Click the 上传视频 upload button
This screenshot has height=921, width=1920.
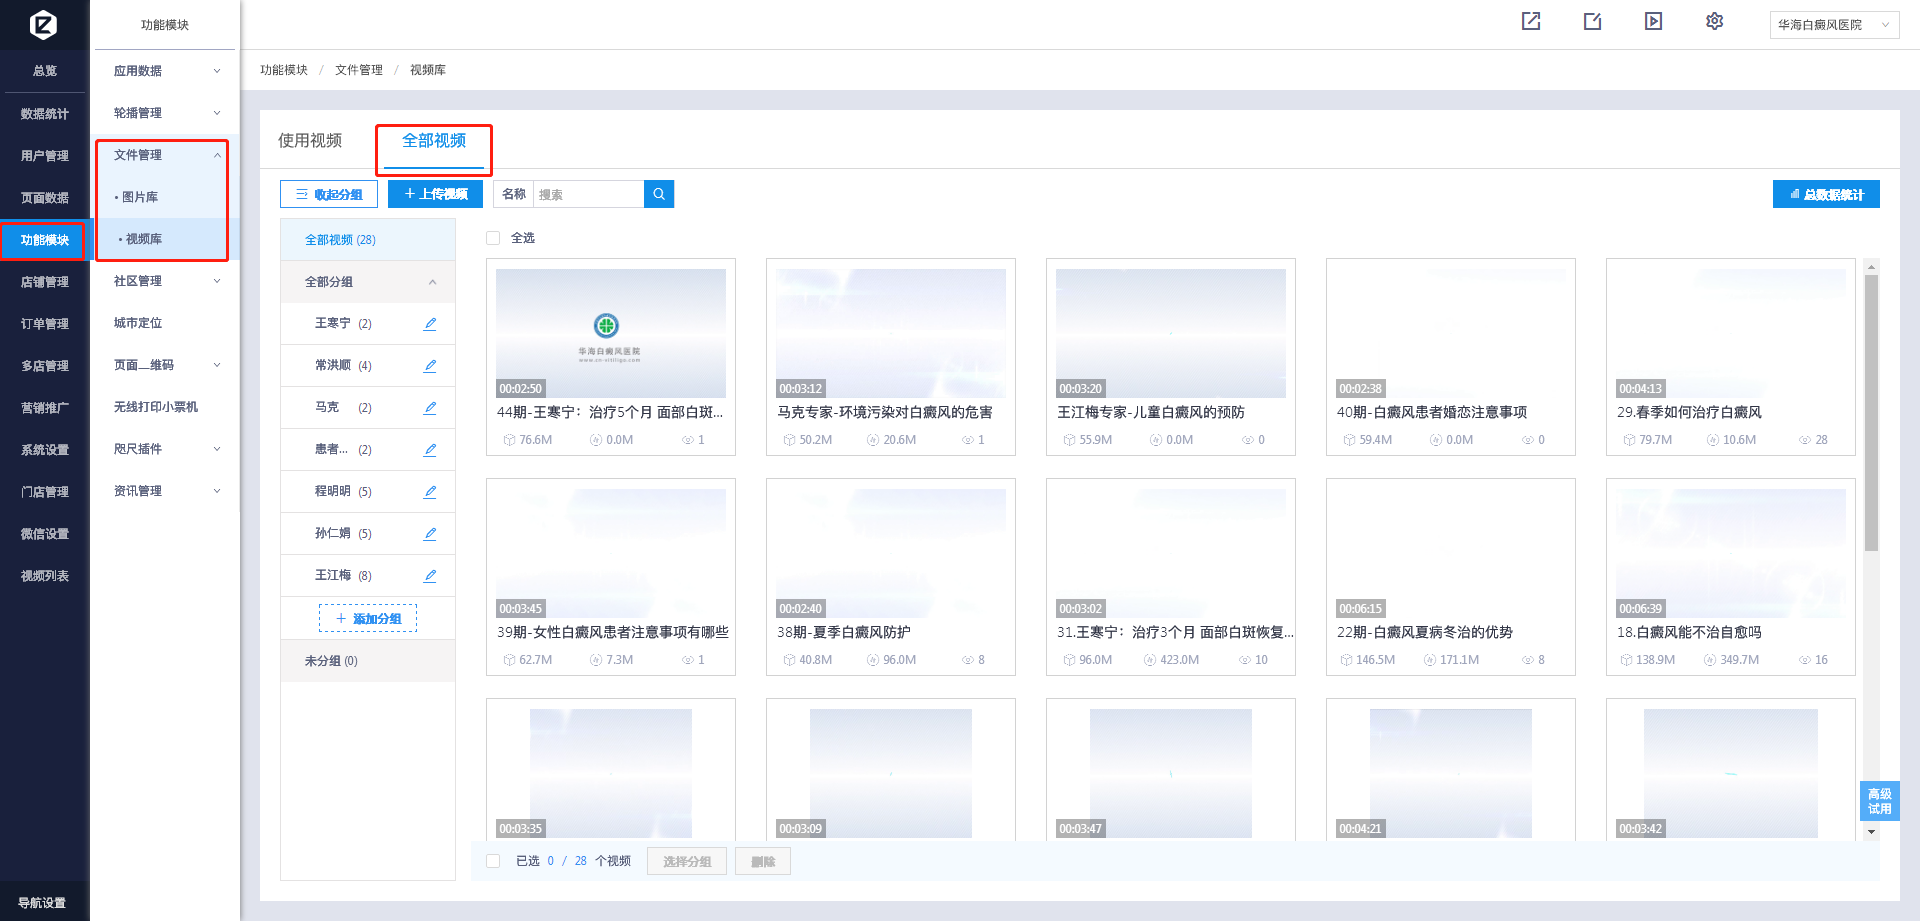point(435,194)
